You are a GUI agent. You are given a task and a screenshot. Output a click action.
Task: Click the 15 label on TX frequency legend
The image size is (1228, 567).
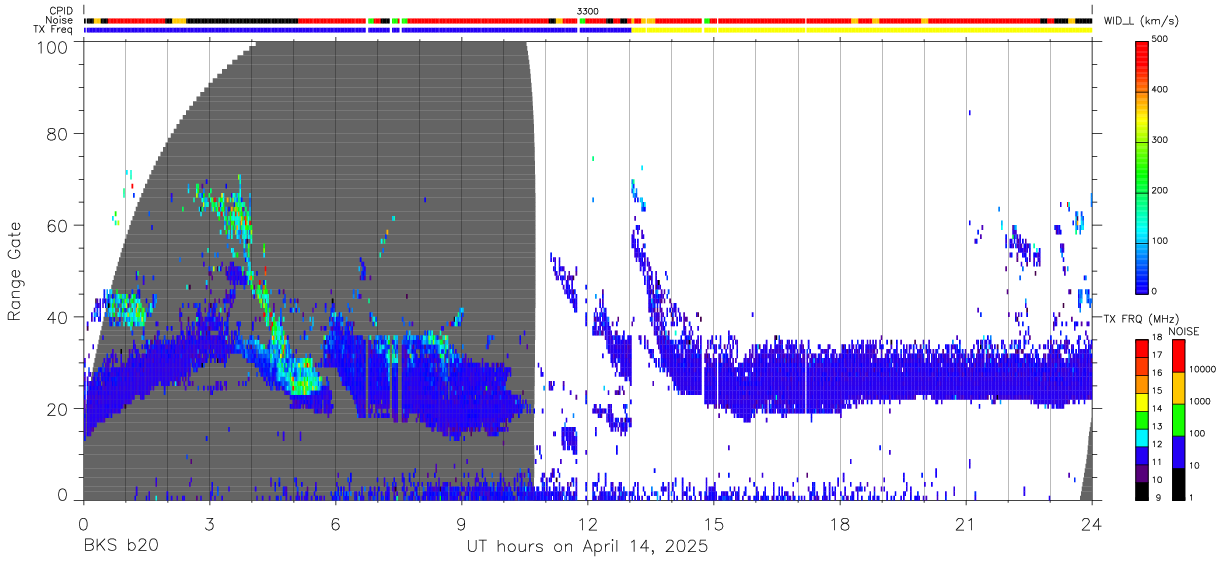coord(1159,392)
